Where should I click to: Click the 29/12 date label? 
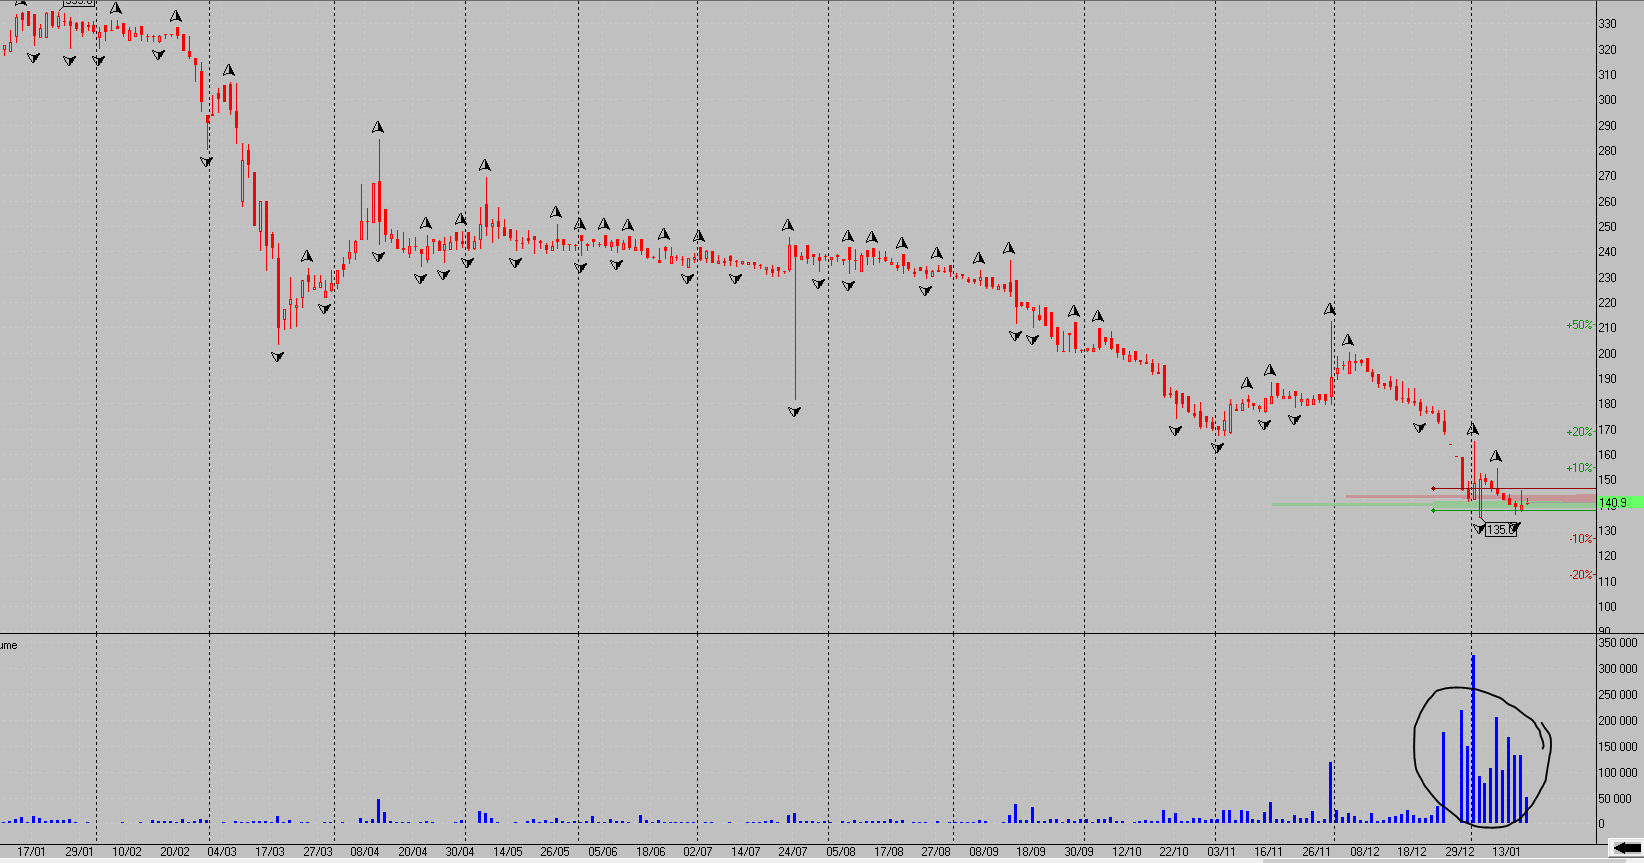tap(1460, 852)
